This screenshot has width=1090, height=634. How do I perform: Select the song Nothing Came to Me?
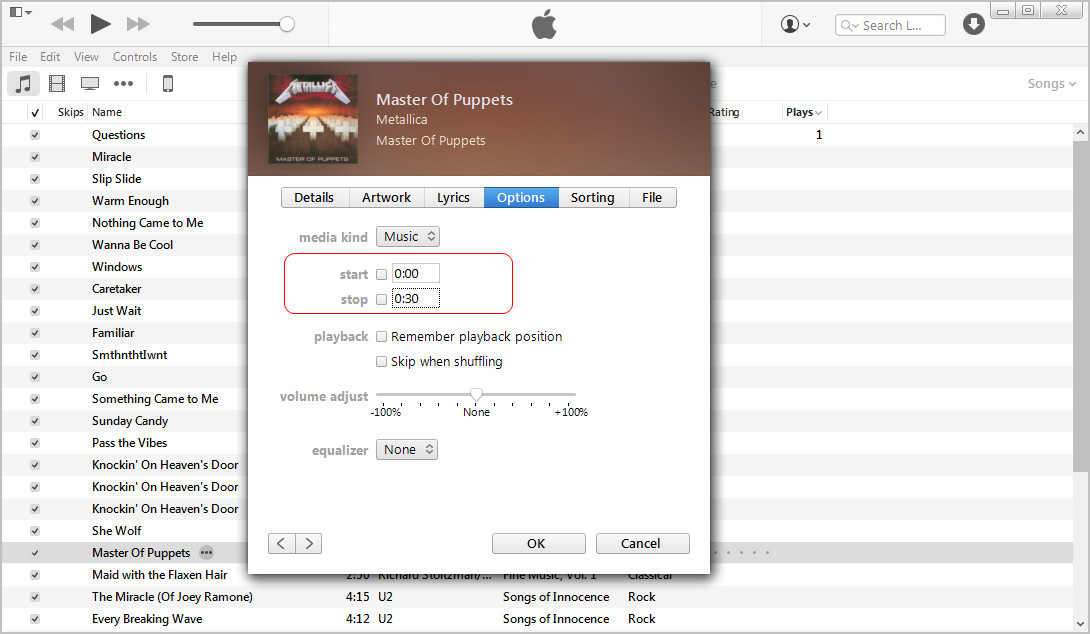147,223
